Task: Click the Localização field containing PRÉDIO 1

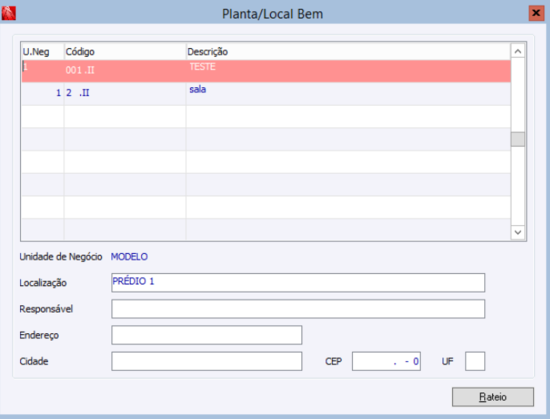Action: click(x=298, y=283)
